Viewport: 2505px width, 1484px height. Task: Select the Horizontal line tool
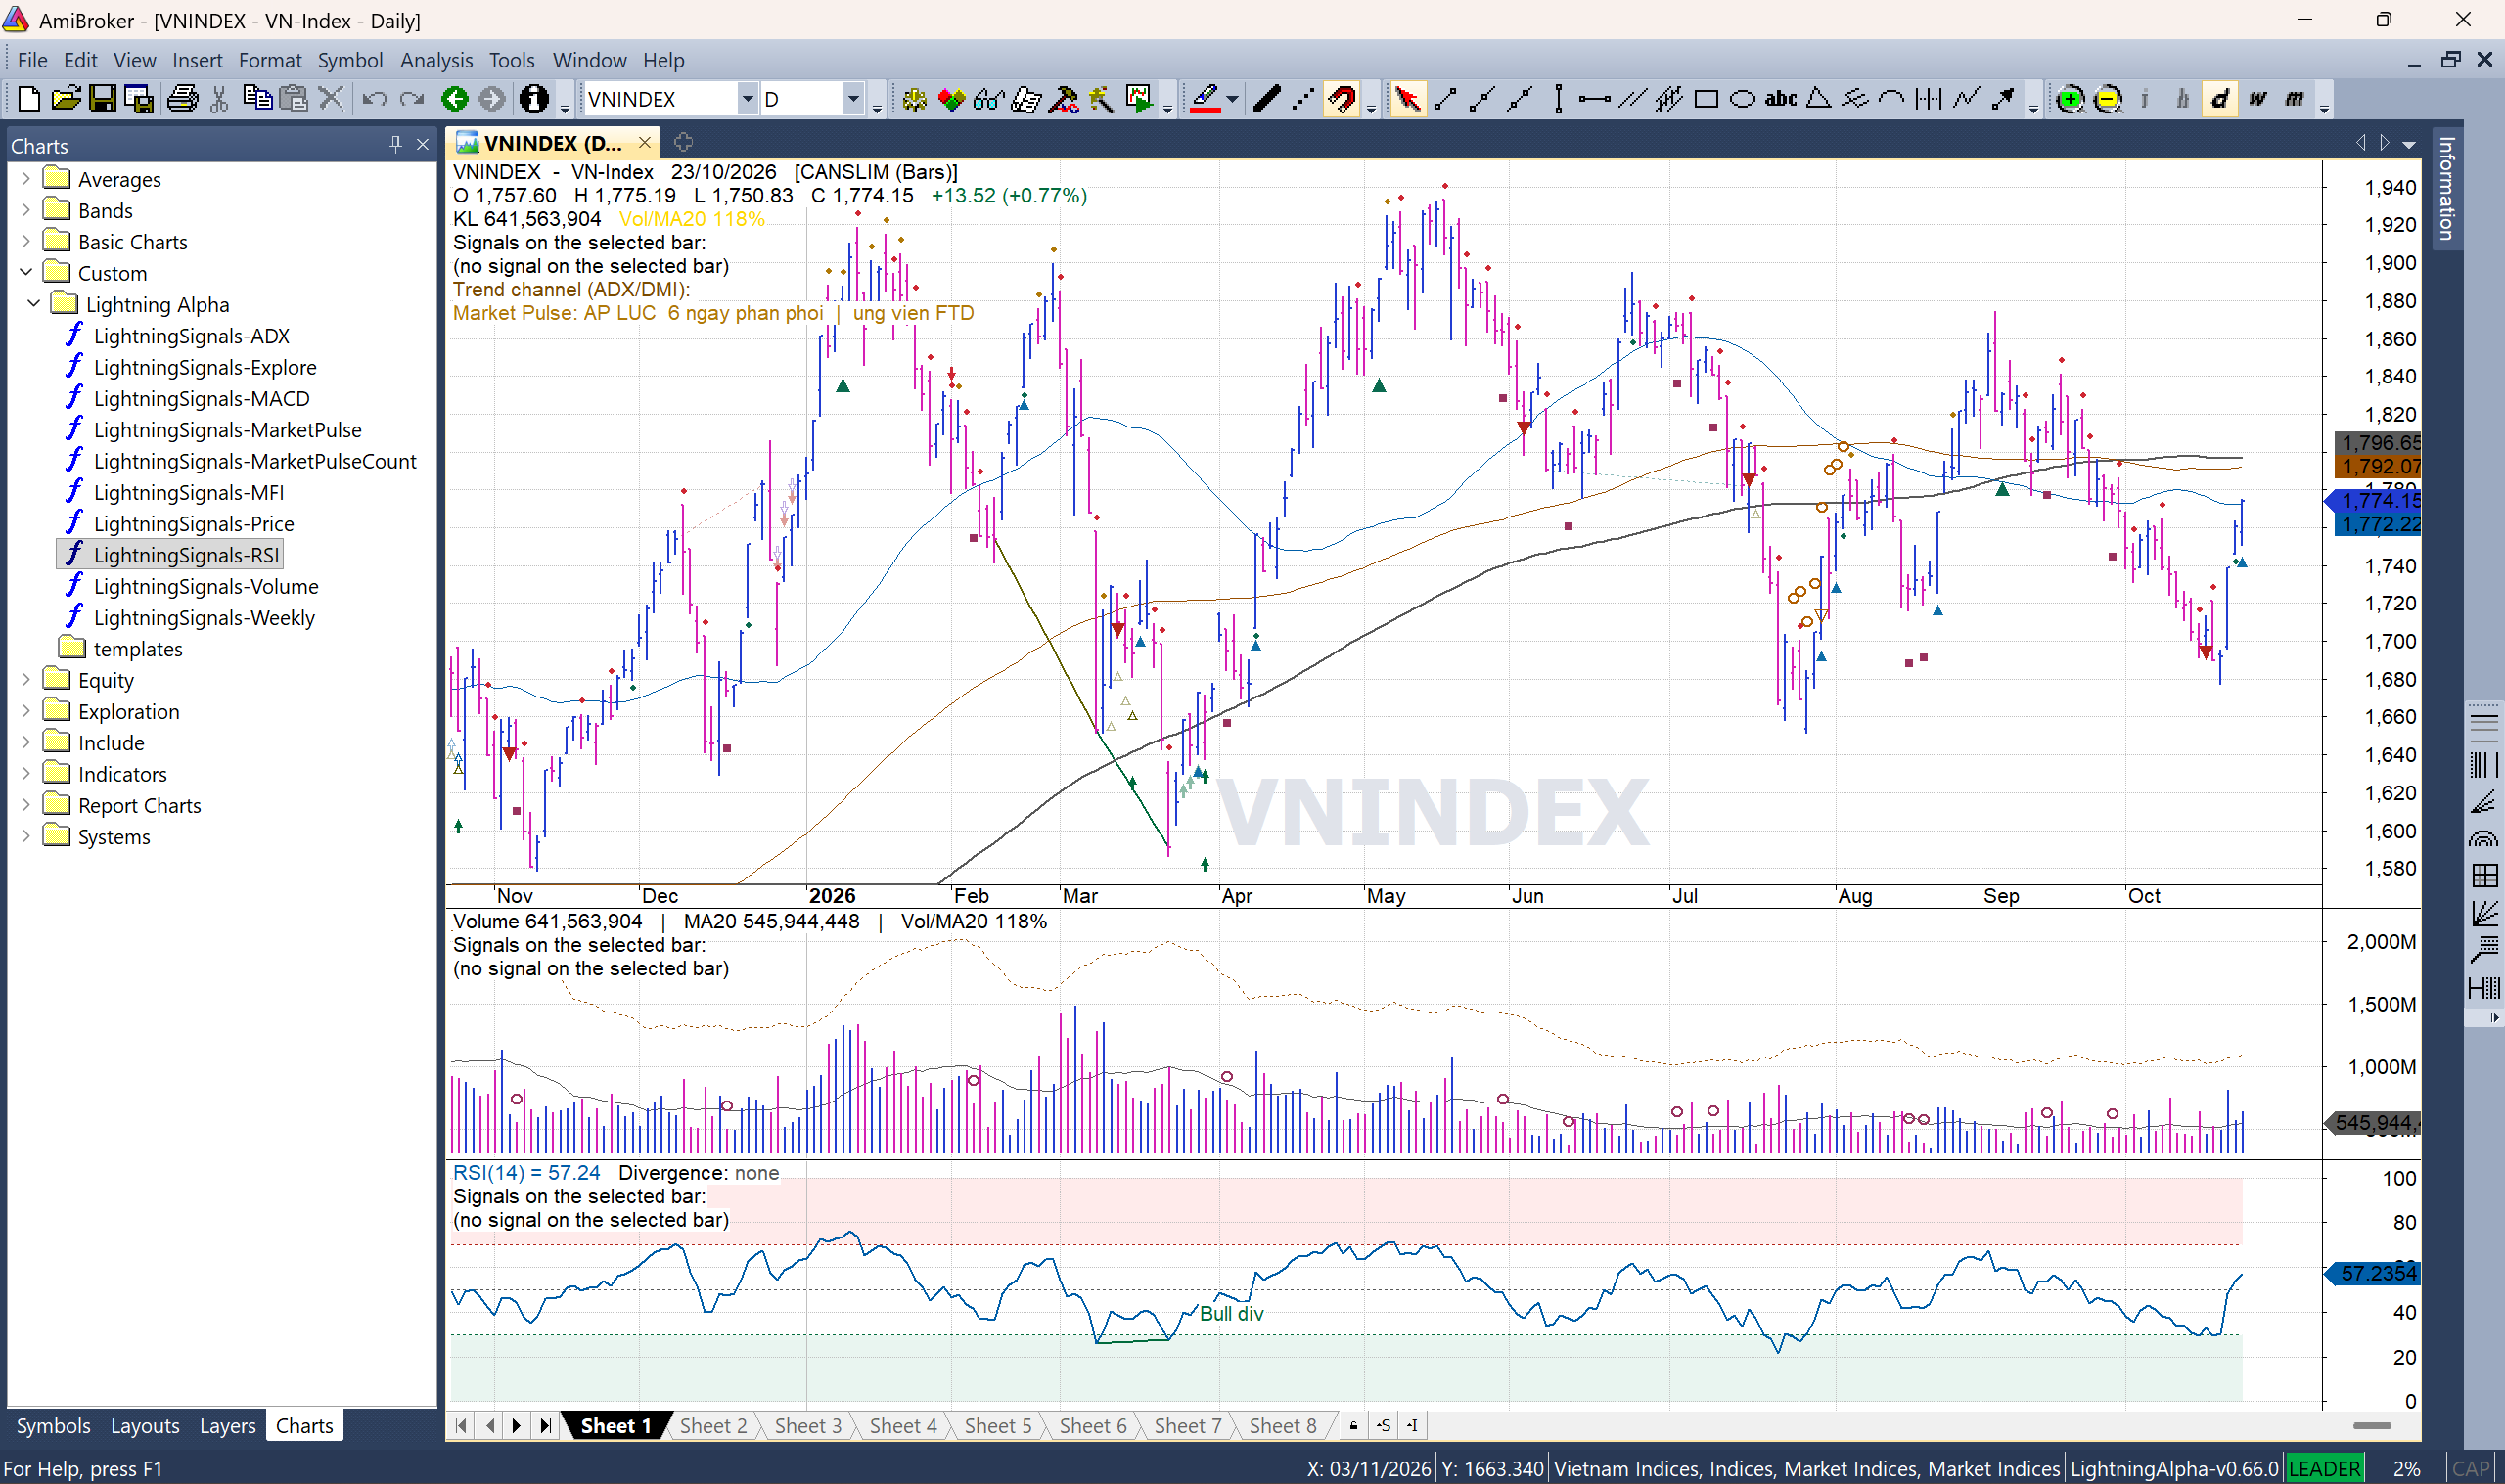(1594, 99)
